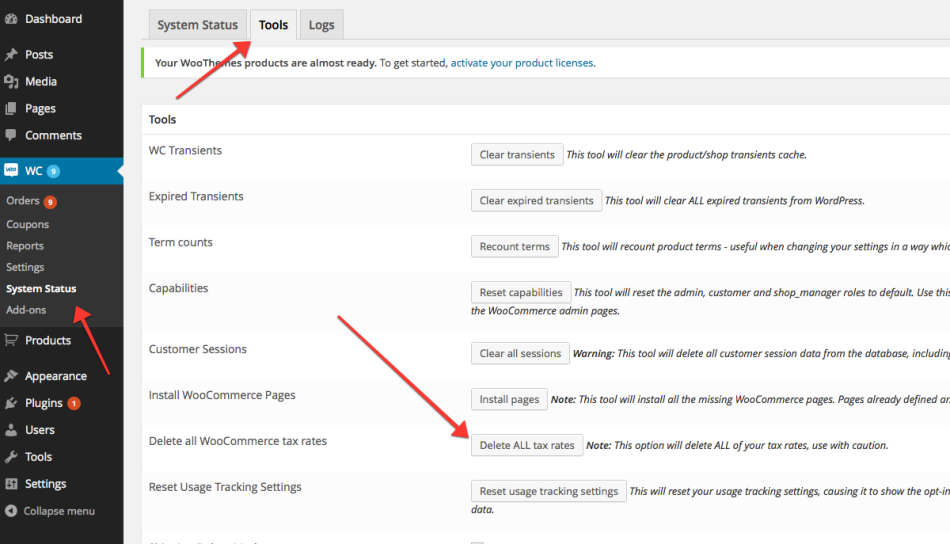The height and width of the screenshot is (544, 950).
Task: Click the Plugins plug icon
Action: click(11, 403)
